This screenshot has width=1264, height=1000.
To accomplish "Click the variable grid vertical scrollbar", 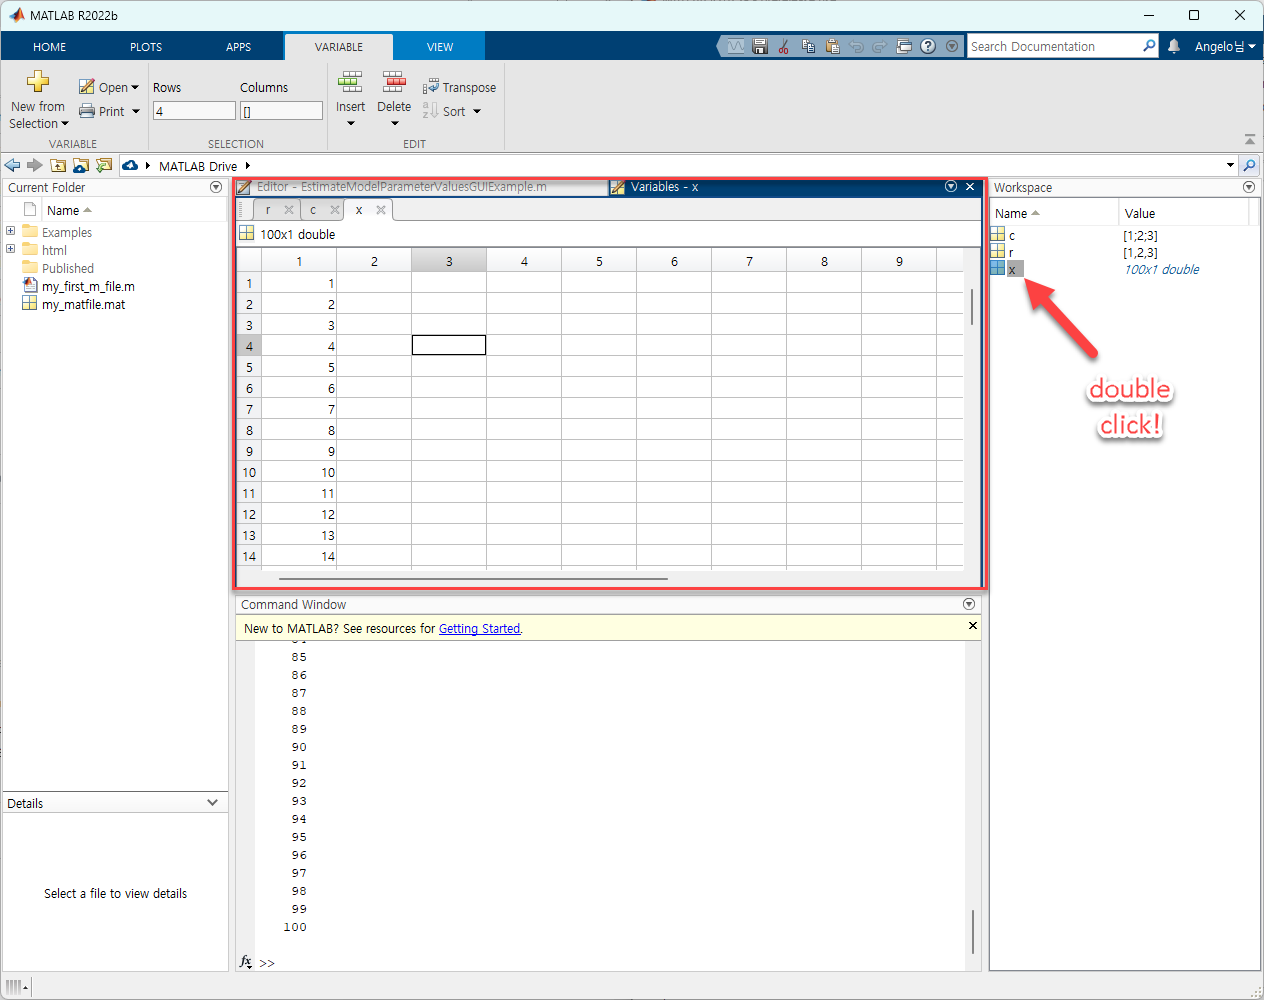I will click(x=972, y=307).
